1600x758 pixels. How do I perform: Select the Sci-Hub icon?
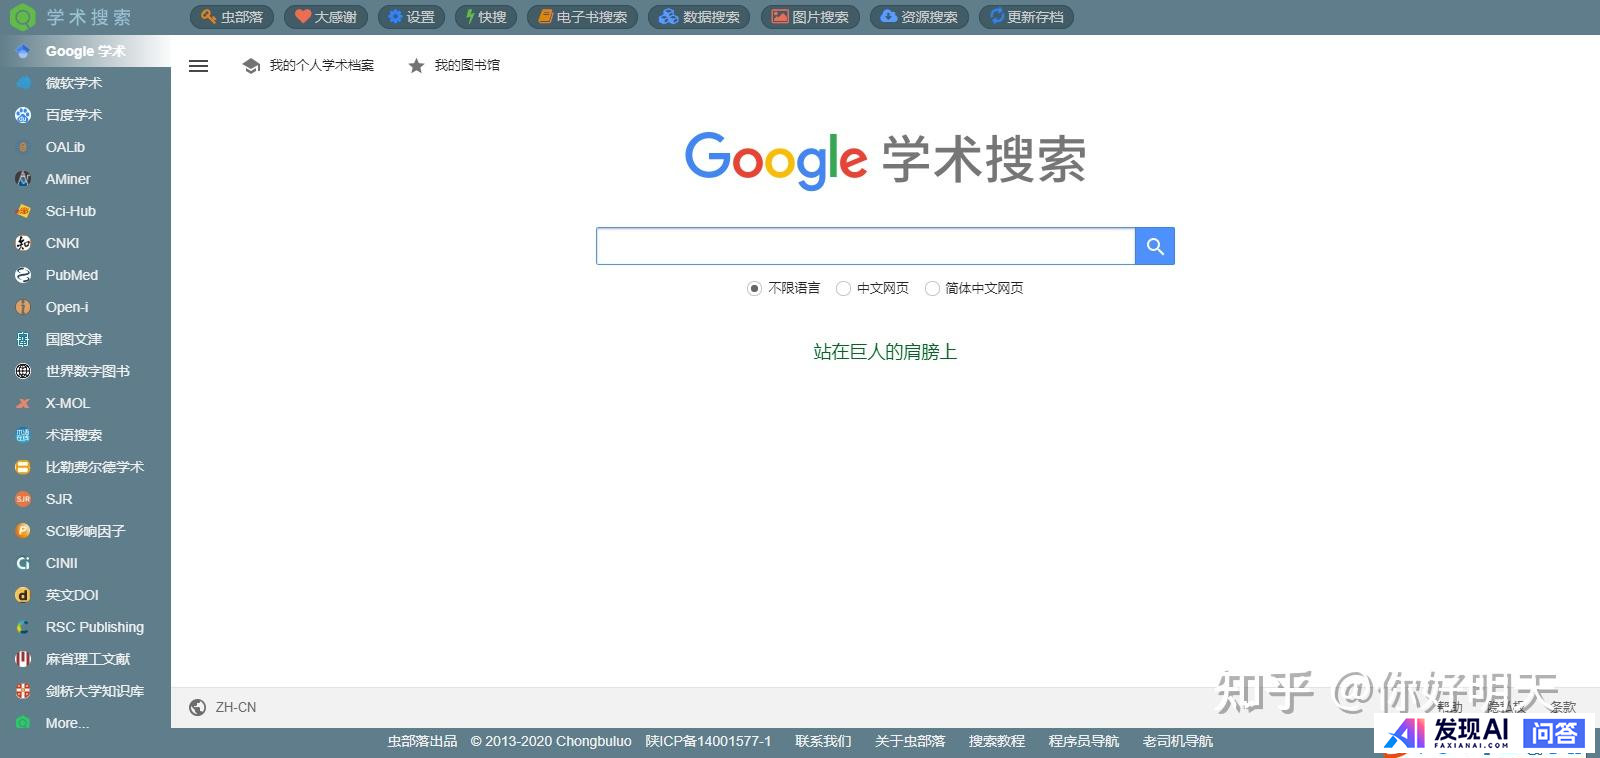point(23,211)
